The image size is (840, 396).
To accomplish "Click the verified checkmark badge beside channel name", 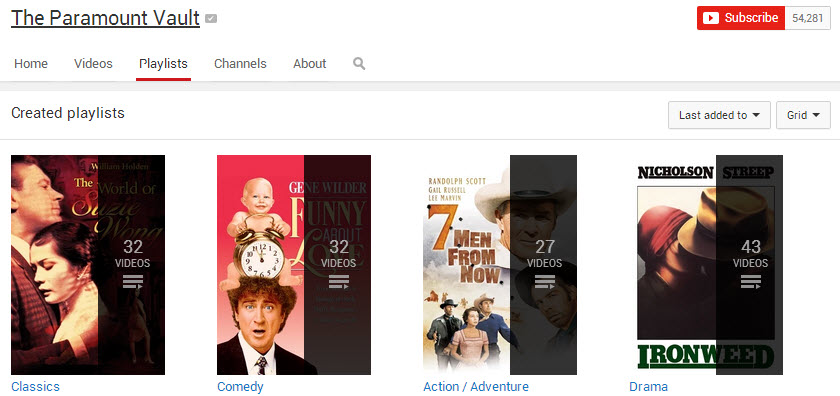I will [211, 19].
